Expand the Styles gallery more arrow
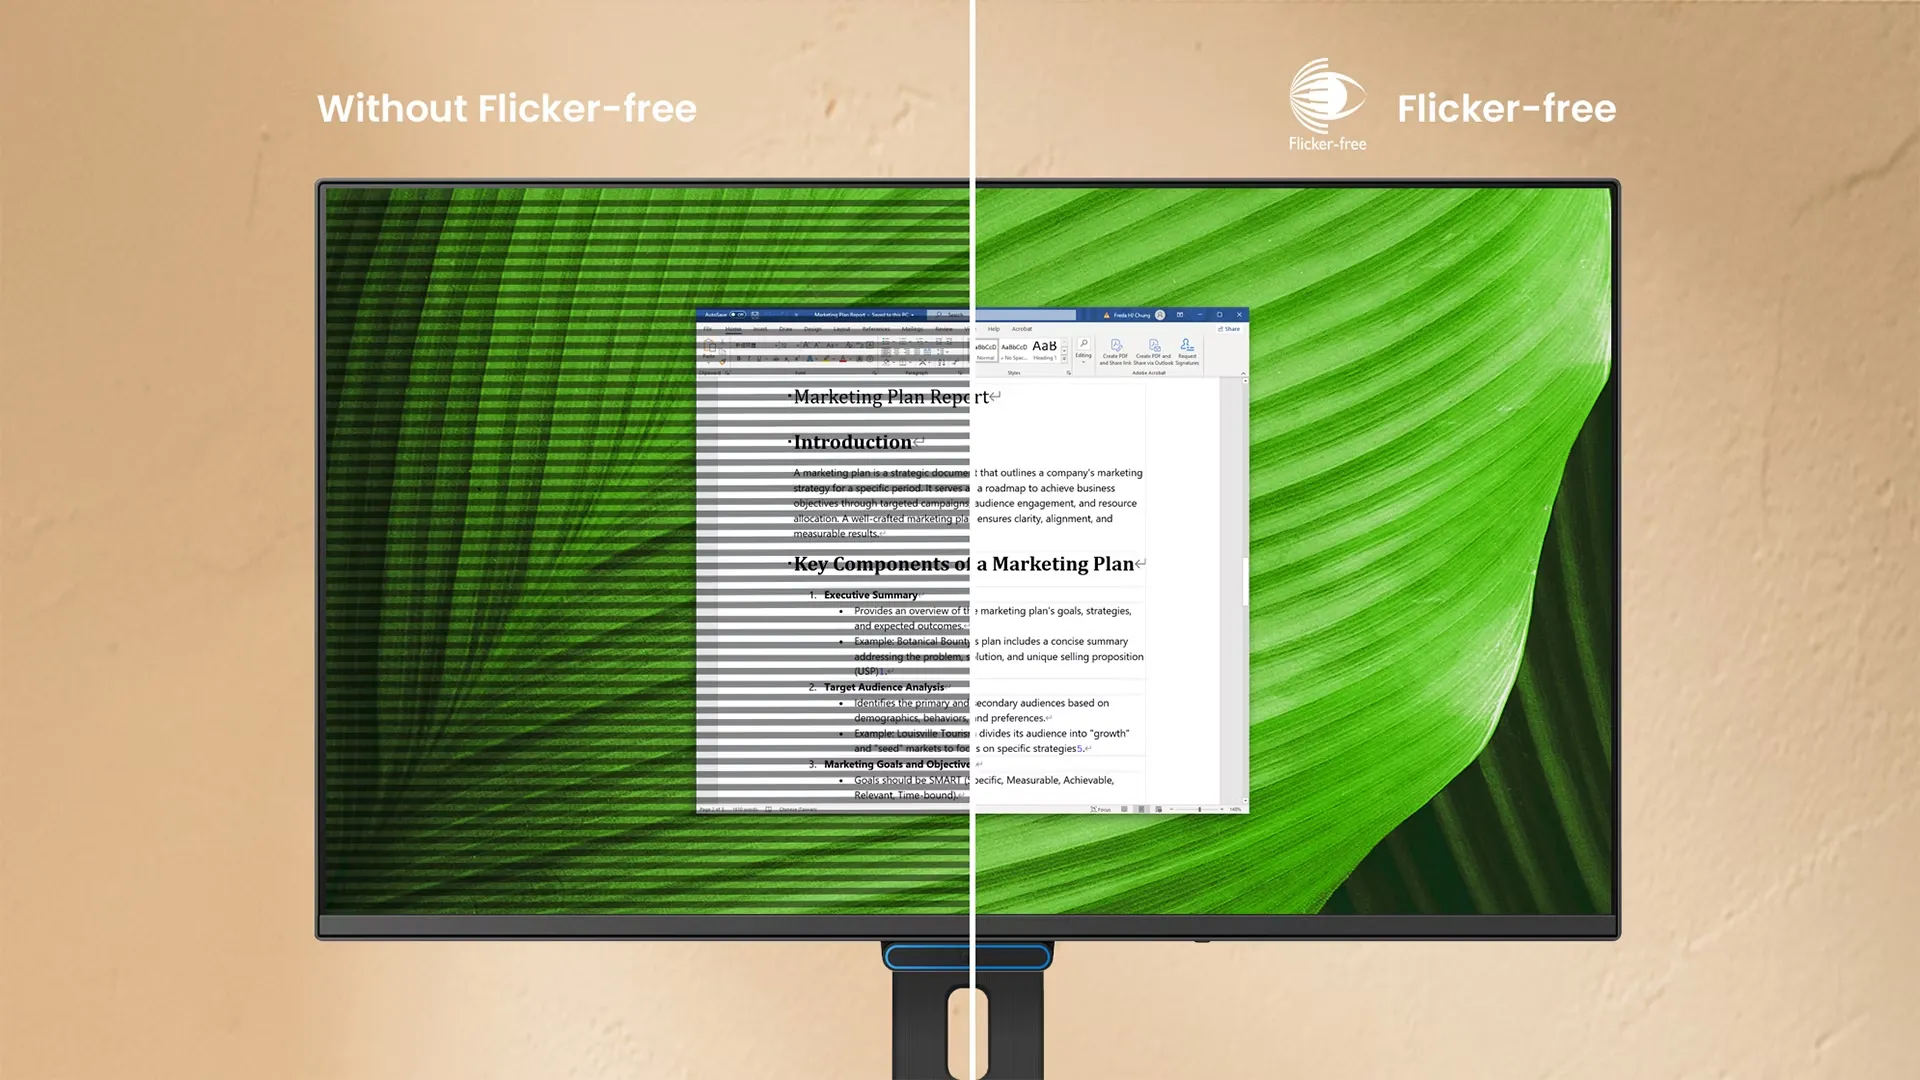This screenshot has width=1920, height=1080. (x=1064, y=359)
